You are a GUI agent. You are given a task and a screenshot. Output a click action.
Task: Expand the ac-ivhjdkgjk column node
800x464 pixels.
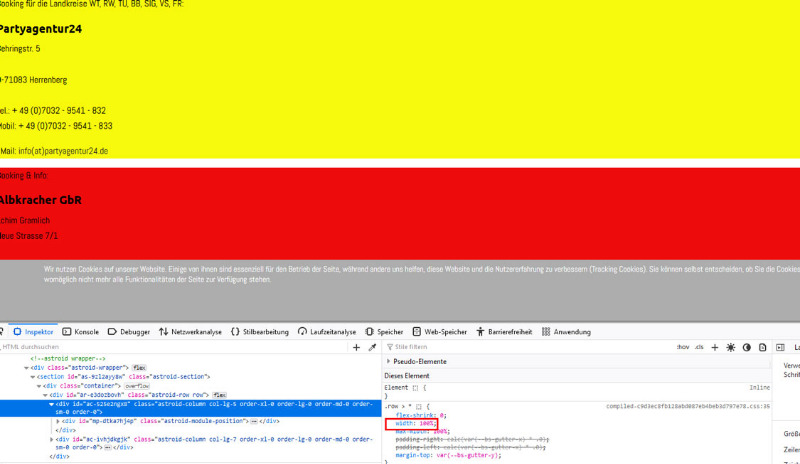pyautogui.click(x=51, y=439)
